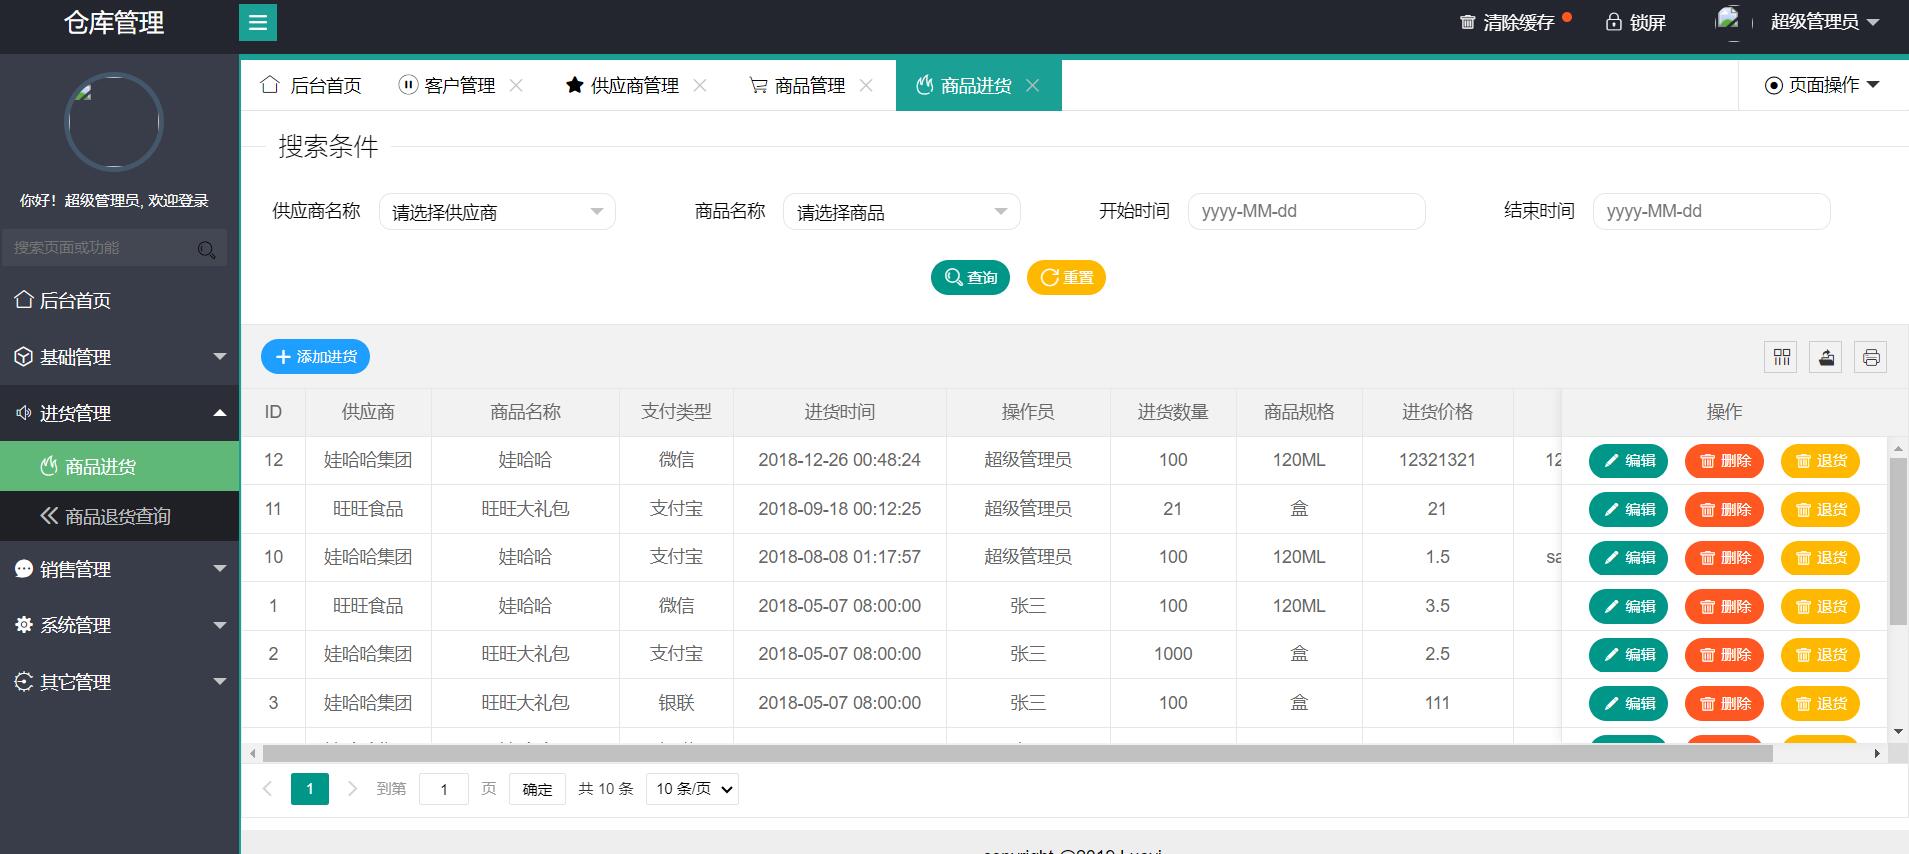Click the clear cache trash icon

click(1467, 22)
